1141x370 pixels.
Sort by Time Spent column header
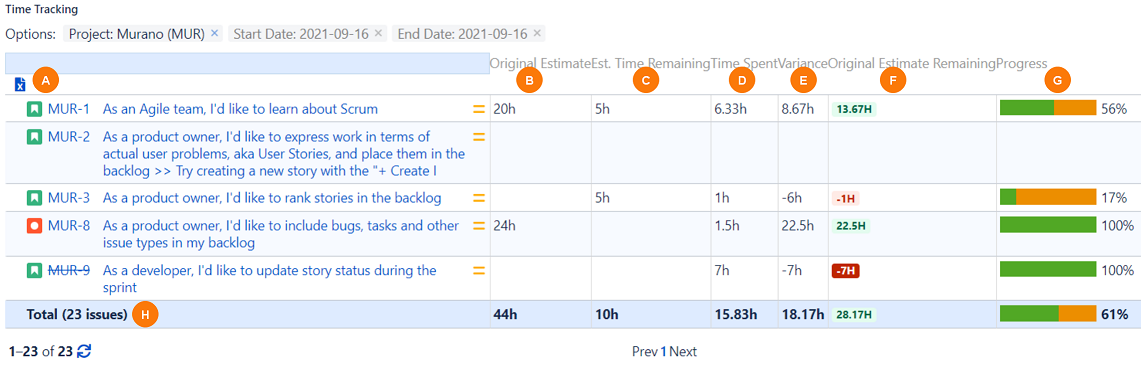(744, 63)
